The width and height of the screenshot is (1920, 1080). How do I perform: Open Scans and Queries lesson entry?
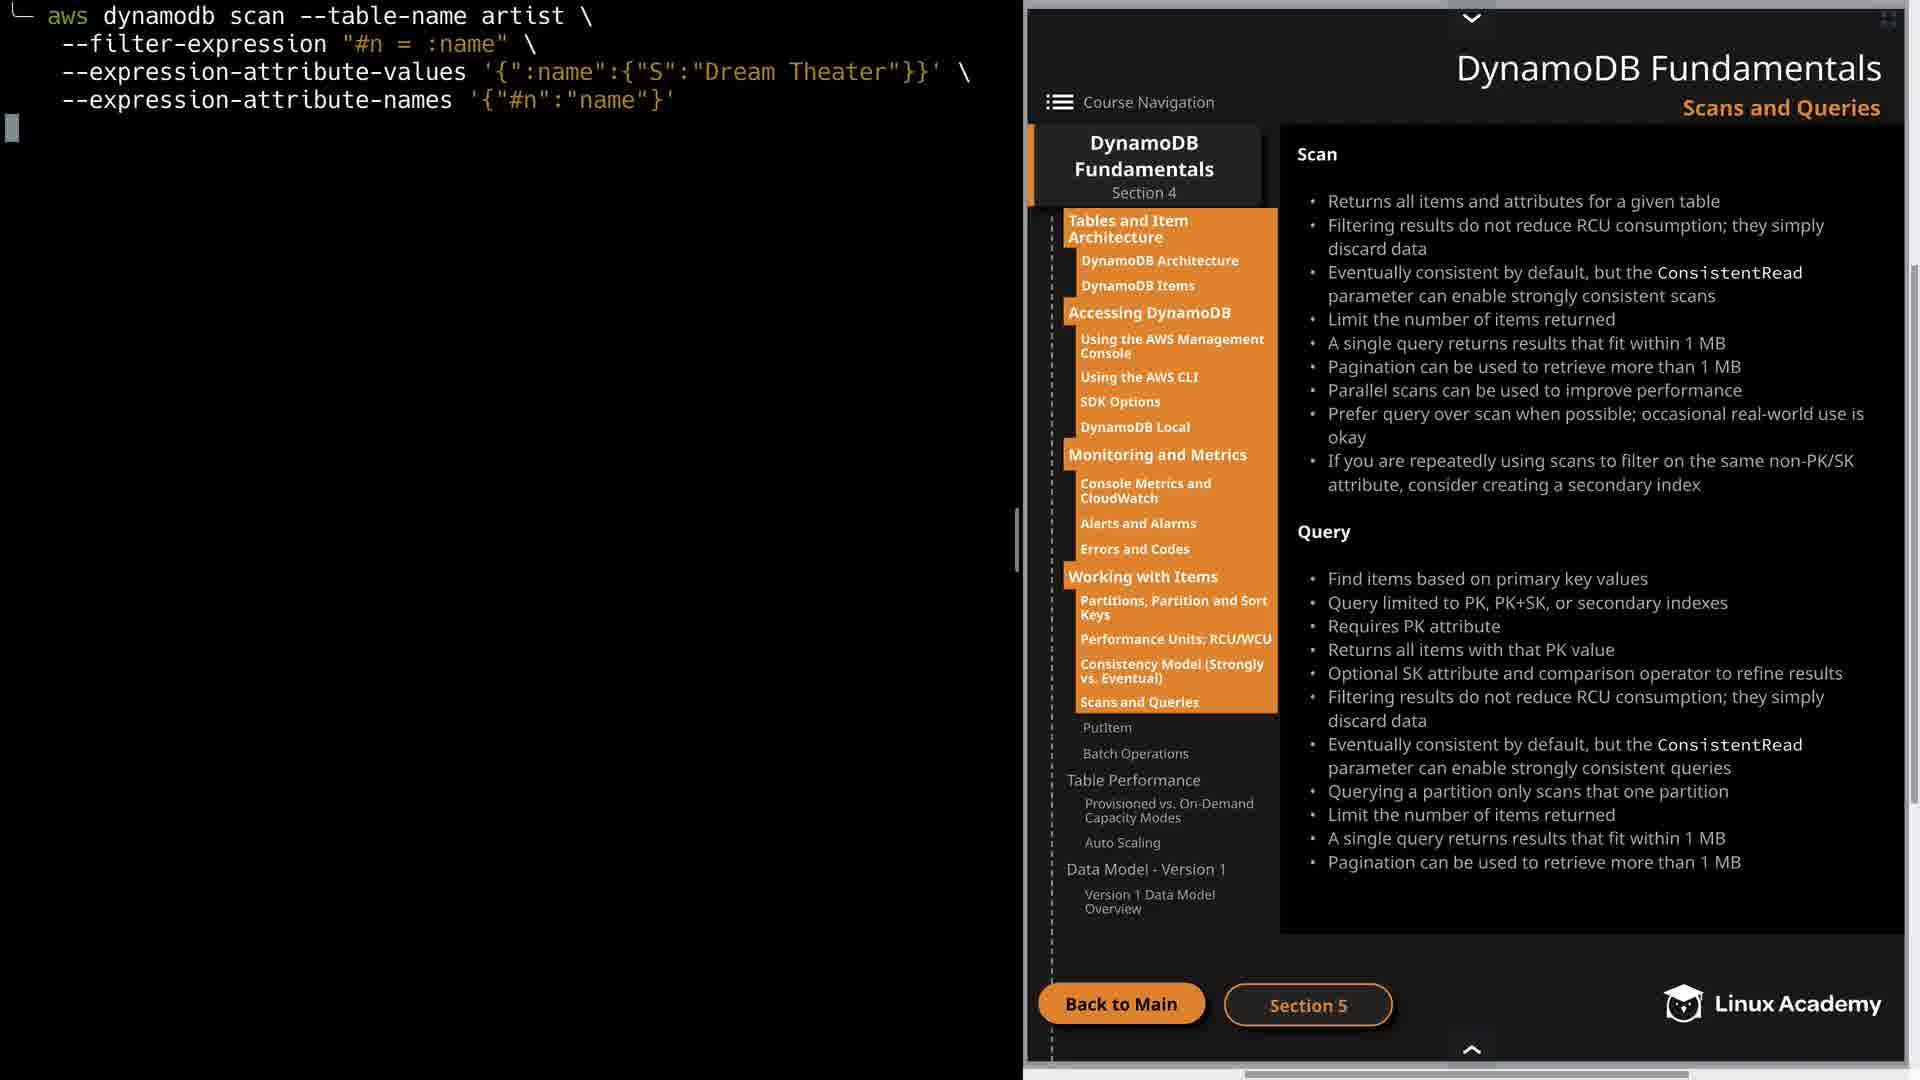(x=1139, y=702)
